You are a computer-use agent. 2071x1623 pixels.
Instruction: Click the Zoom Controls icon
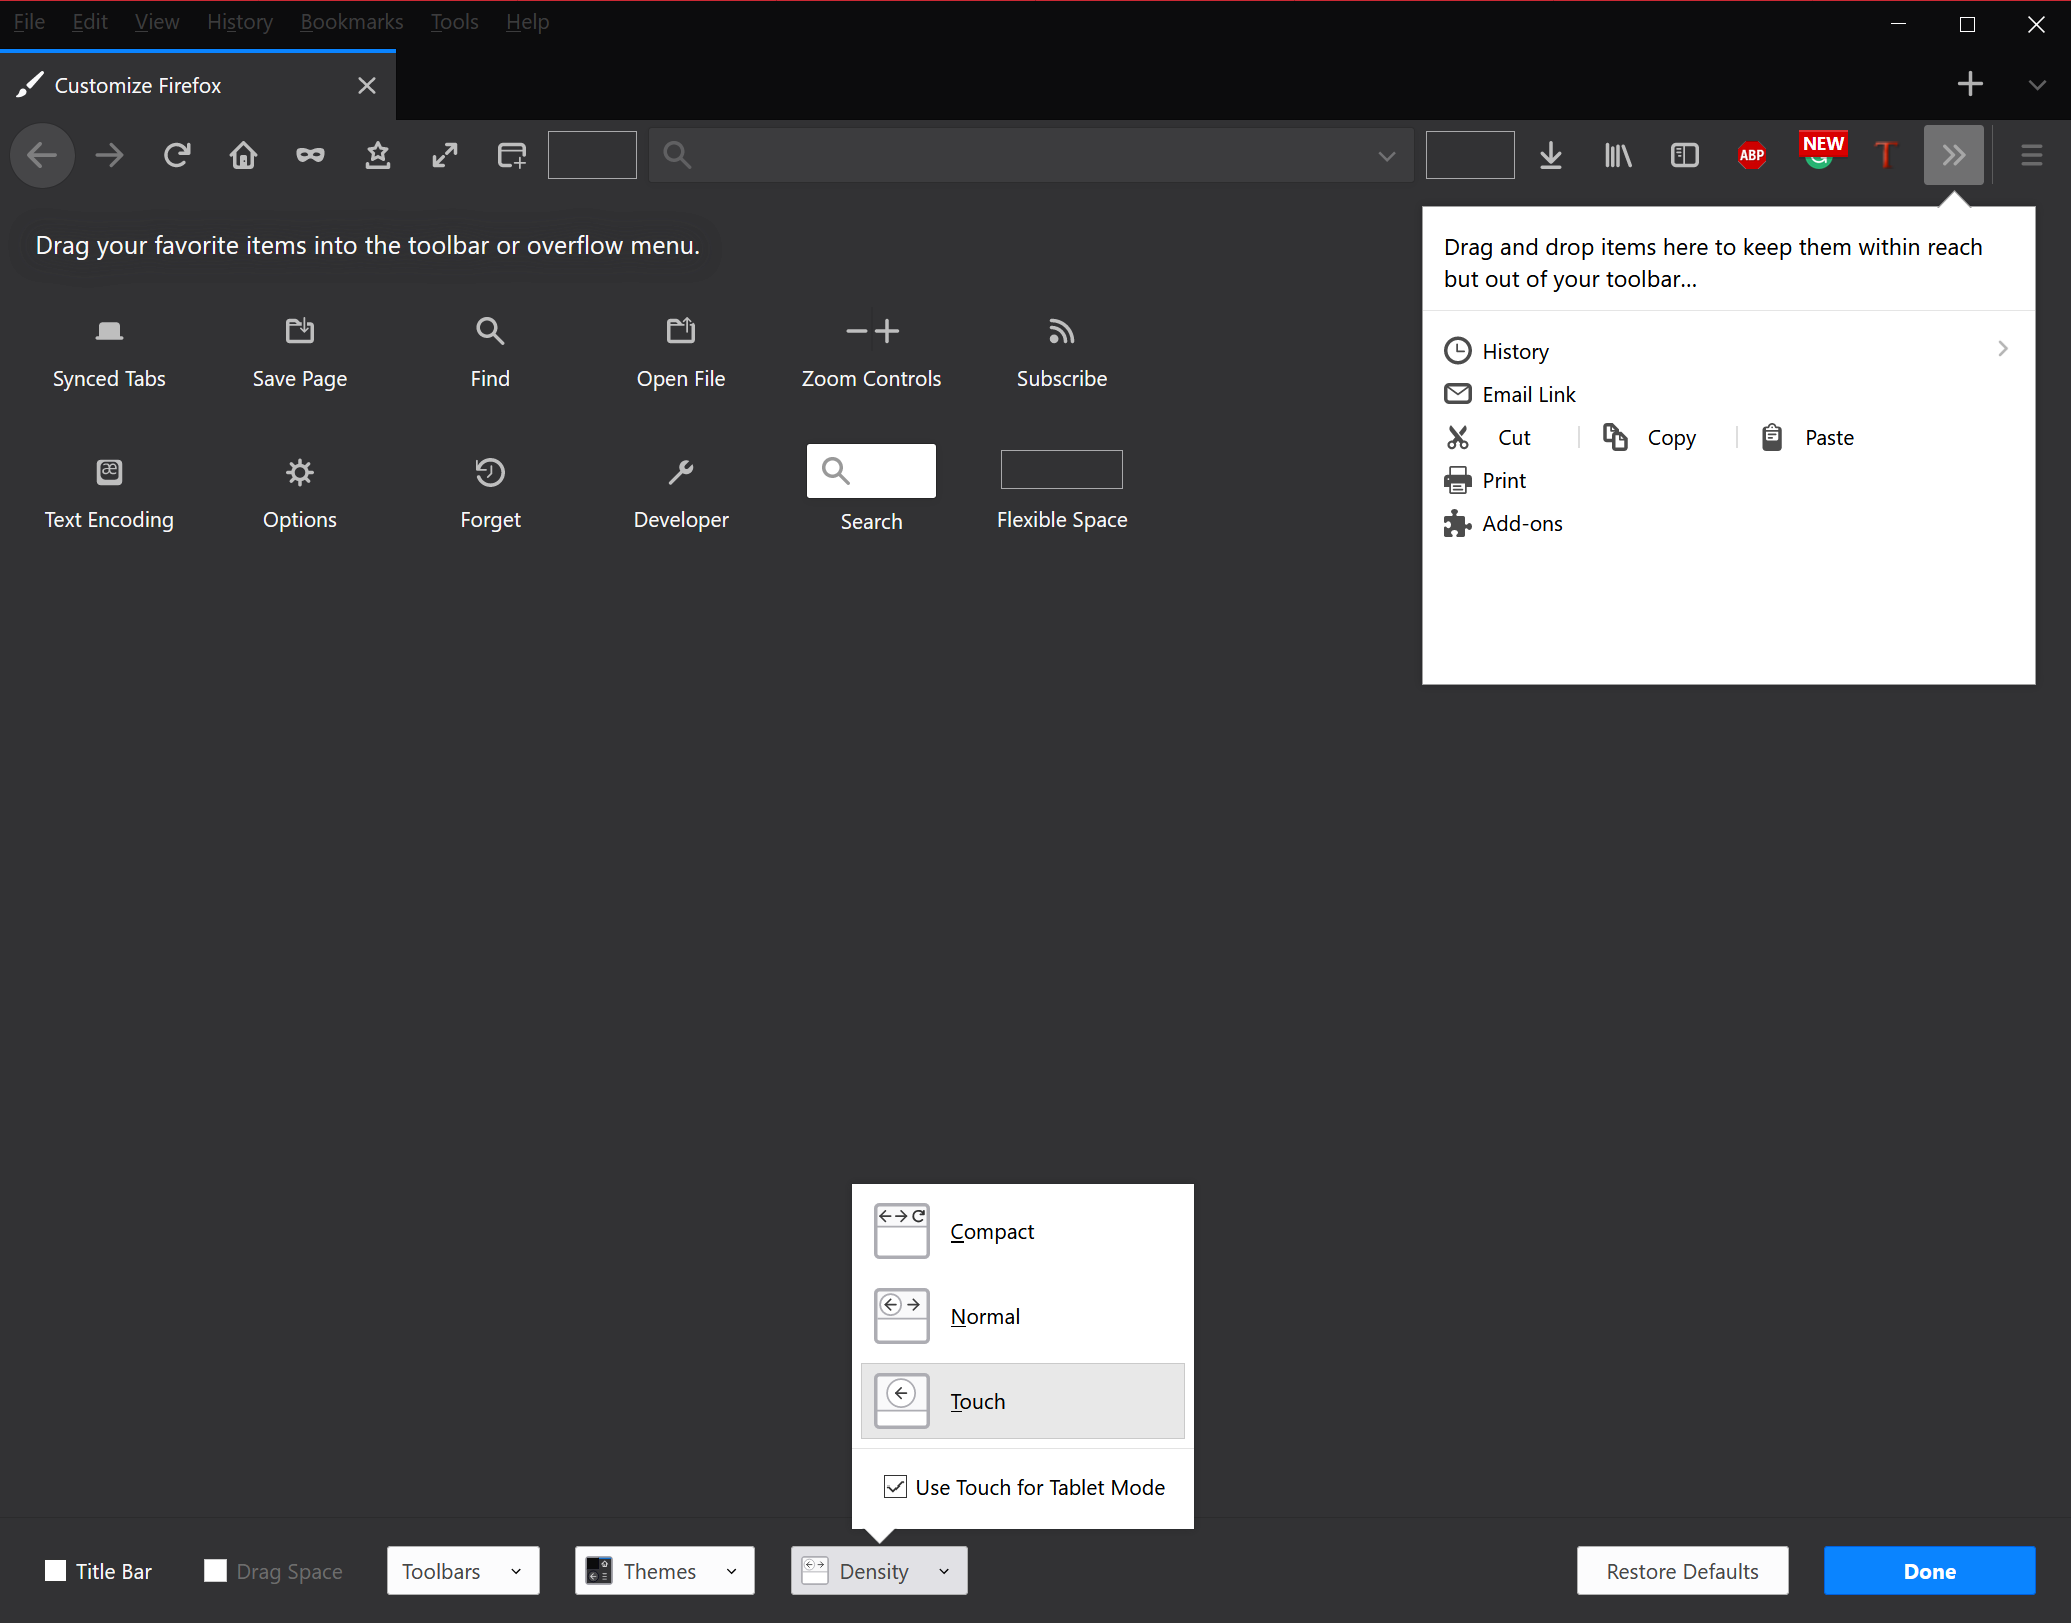click(871, 331)
